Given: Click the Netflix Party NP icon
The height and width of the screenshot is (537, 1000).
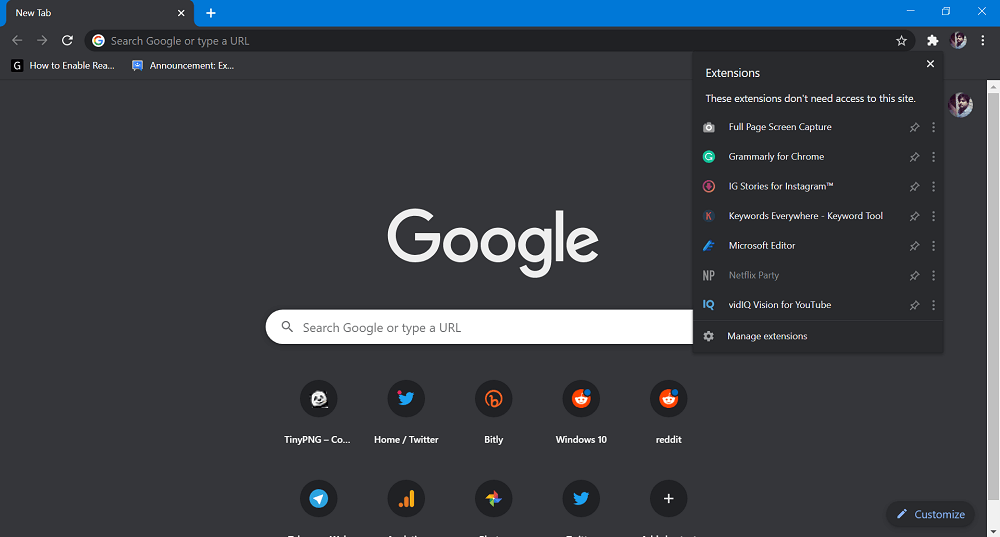Looking at the screenshot, I should [x=709, y=276].
